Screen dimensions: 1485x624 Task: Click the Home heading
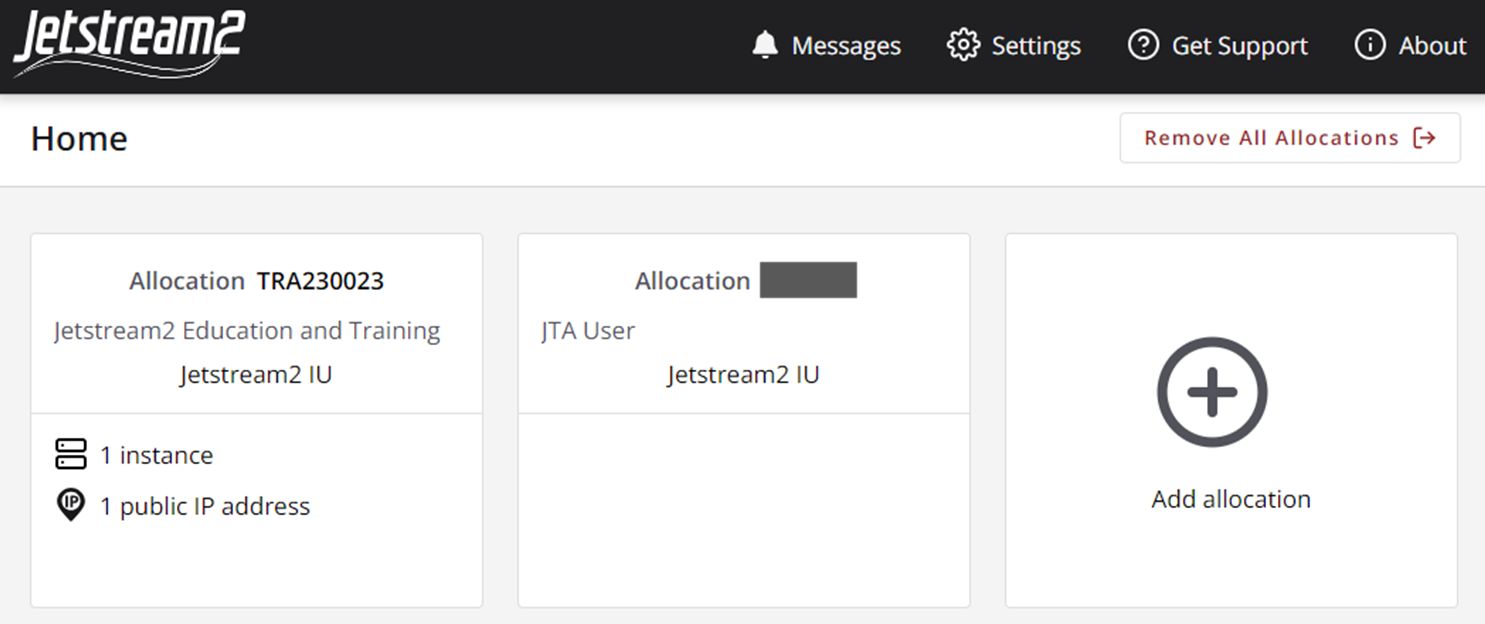(79, 138)
